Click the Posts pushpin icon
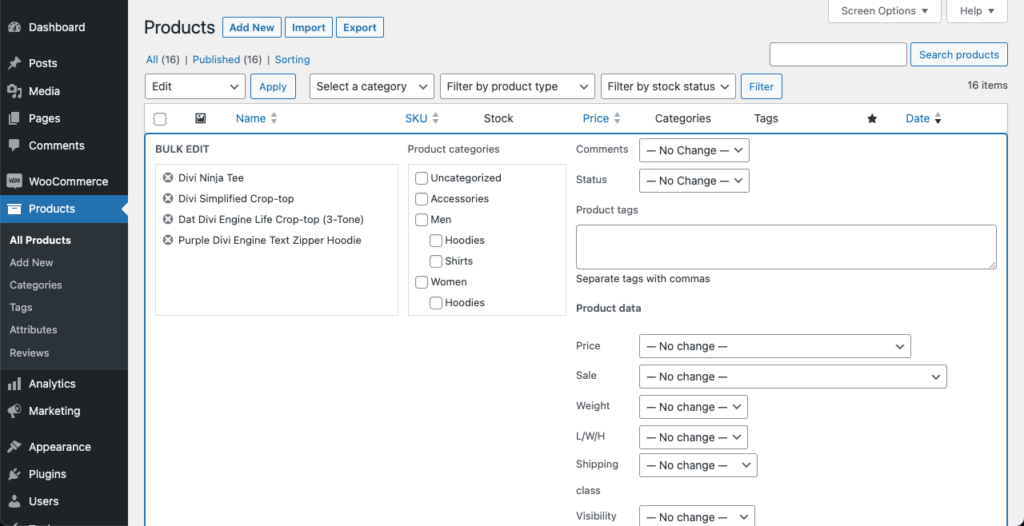Viewport: 1024px width, 526px height. (14, 63)
